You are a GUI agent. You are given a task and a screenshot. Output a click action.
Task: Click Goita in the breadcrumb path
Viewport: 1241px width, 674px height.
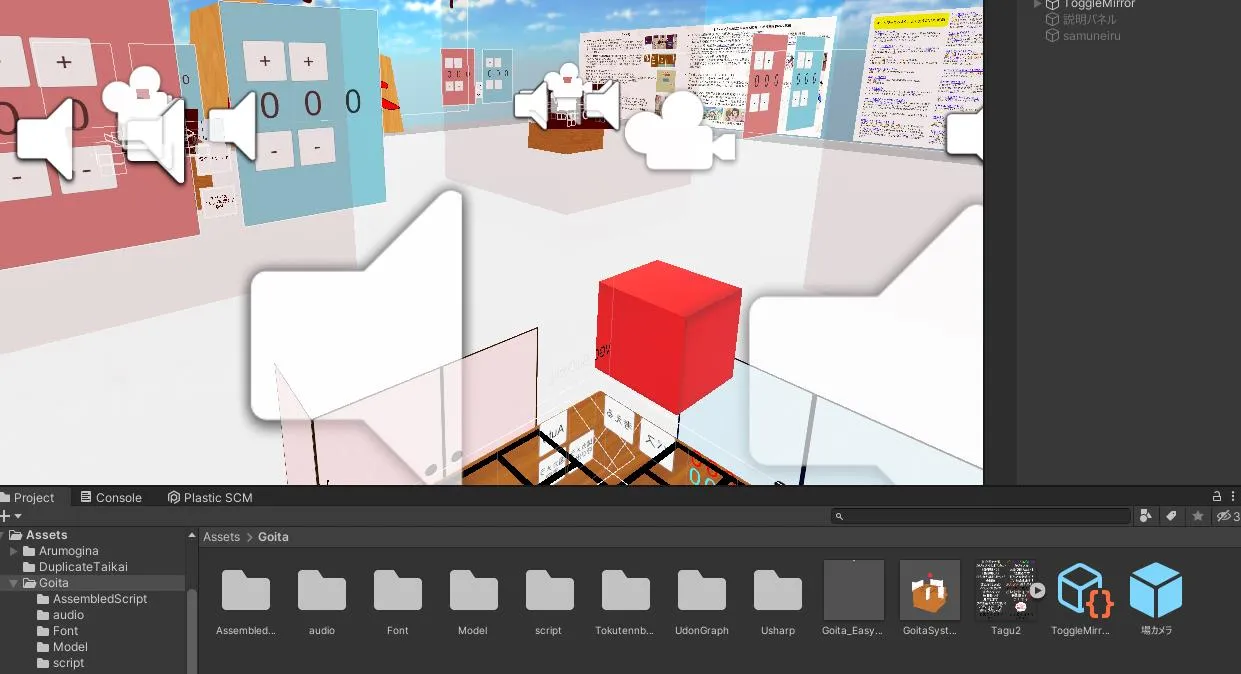pos(273,537)
